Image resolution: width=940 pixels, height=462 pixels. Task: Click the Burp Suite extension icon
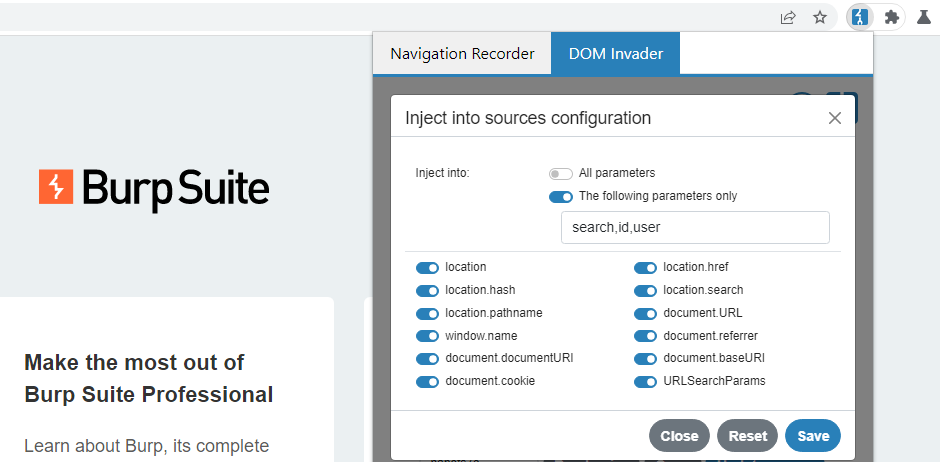coord(859,17)
